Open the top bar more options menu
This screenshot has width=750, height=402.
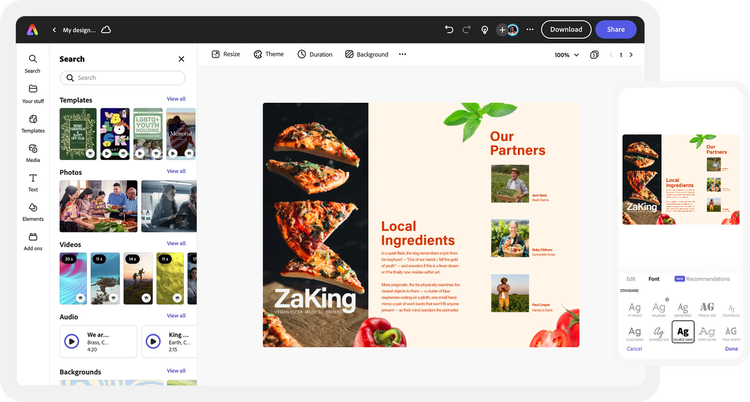coord(530,30)
